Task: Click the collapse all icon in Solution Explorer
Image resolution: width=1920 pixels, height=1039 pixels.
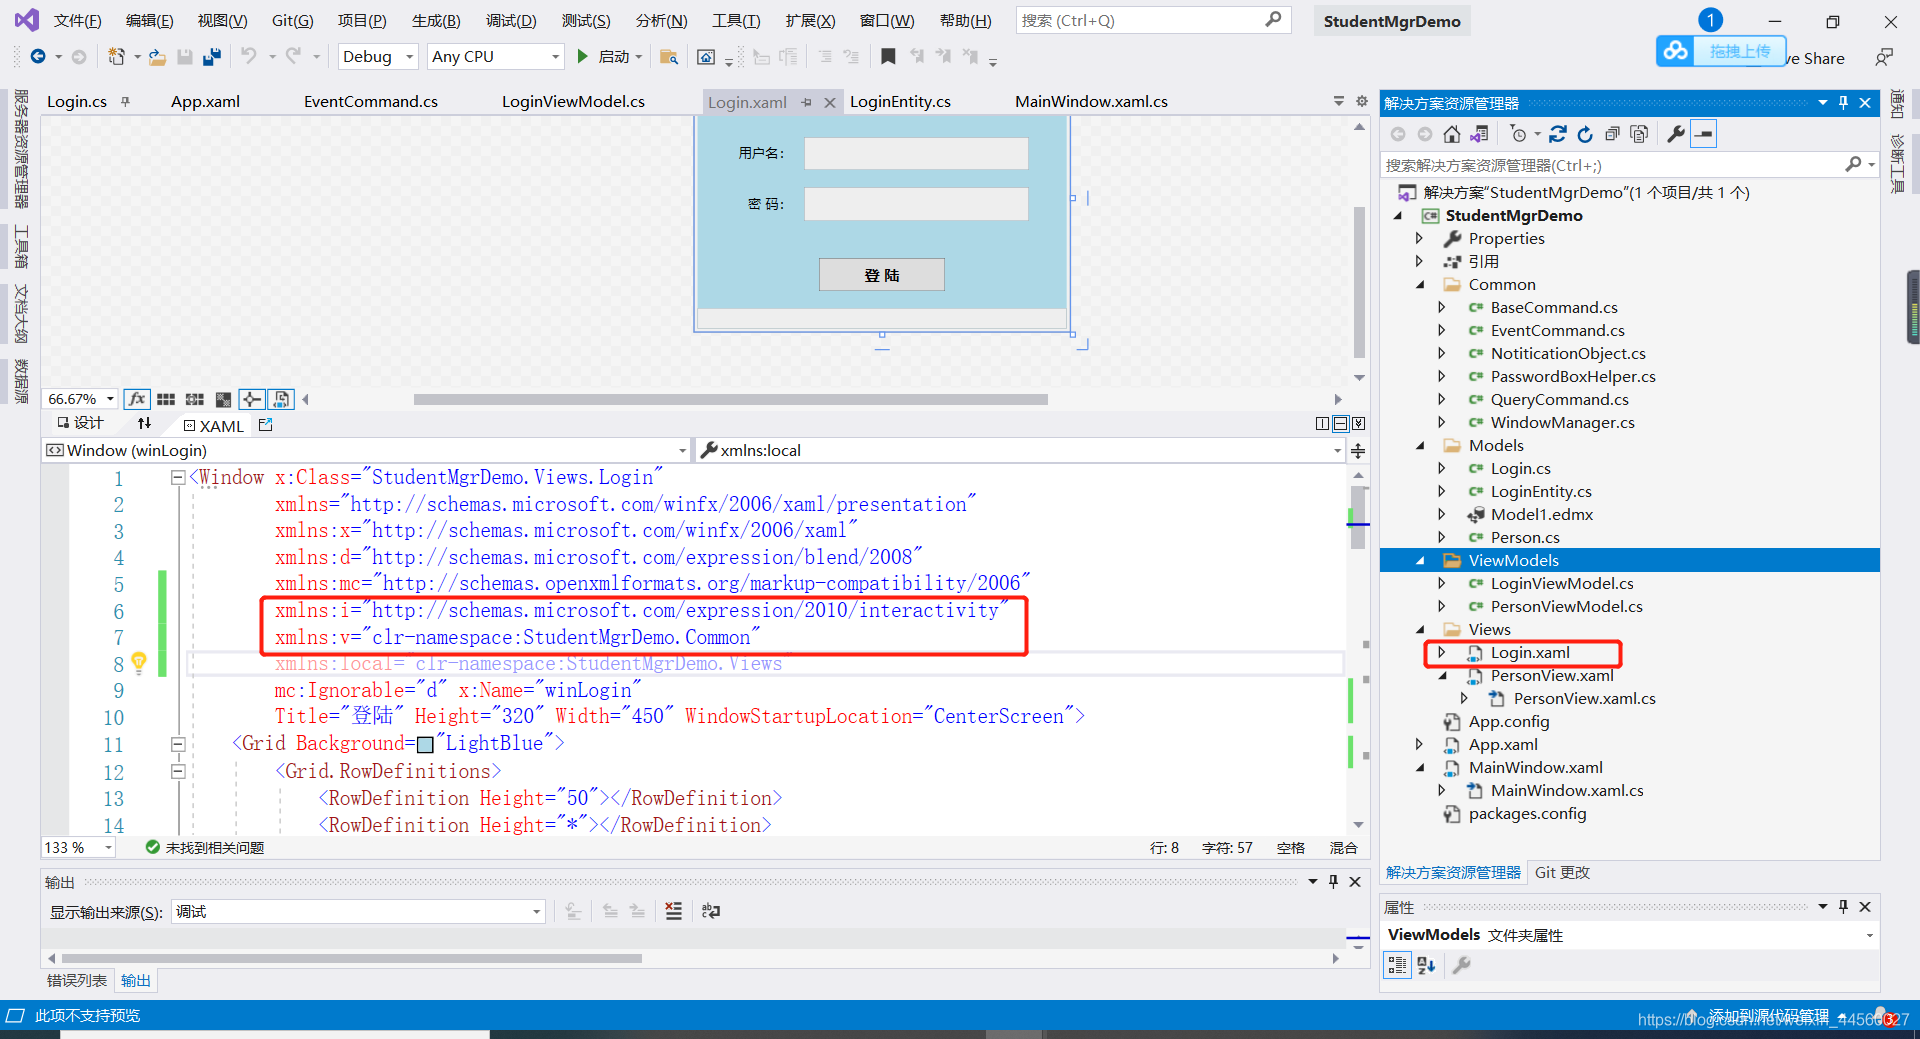Action: coord(1612,134)
